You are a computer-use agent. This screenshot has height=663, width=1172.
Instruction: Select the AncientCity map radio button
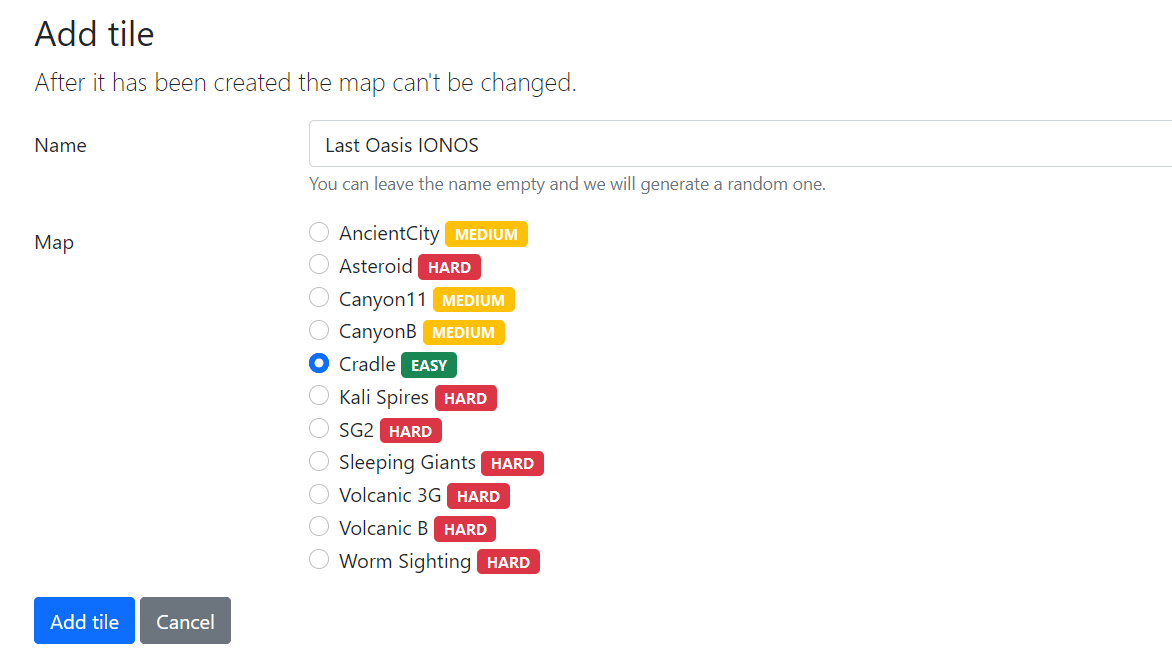pos(319,232)
